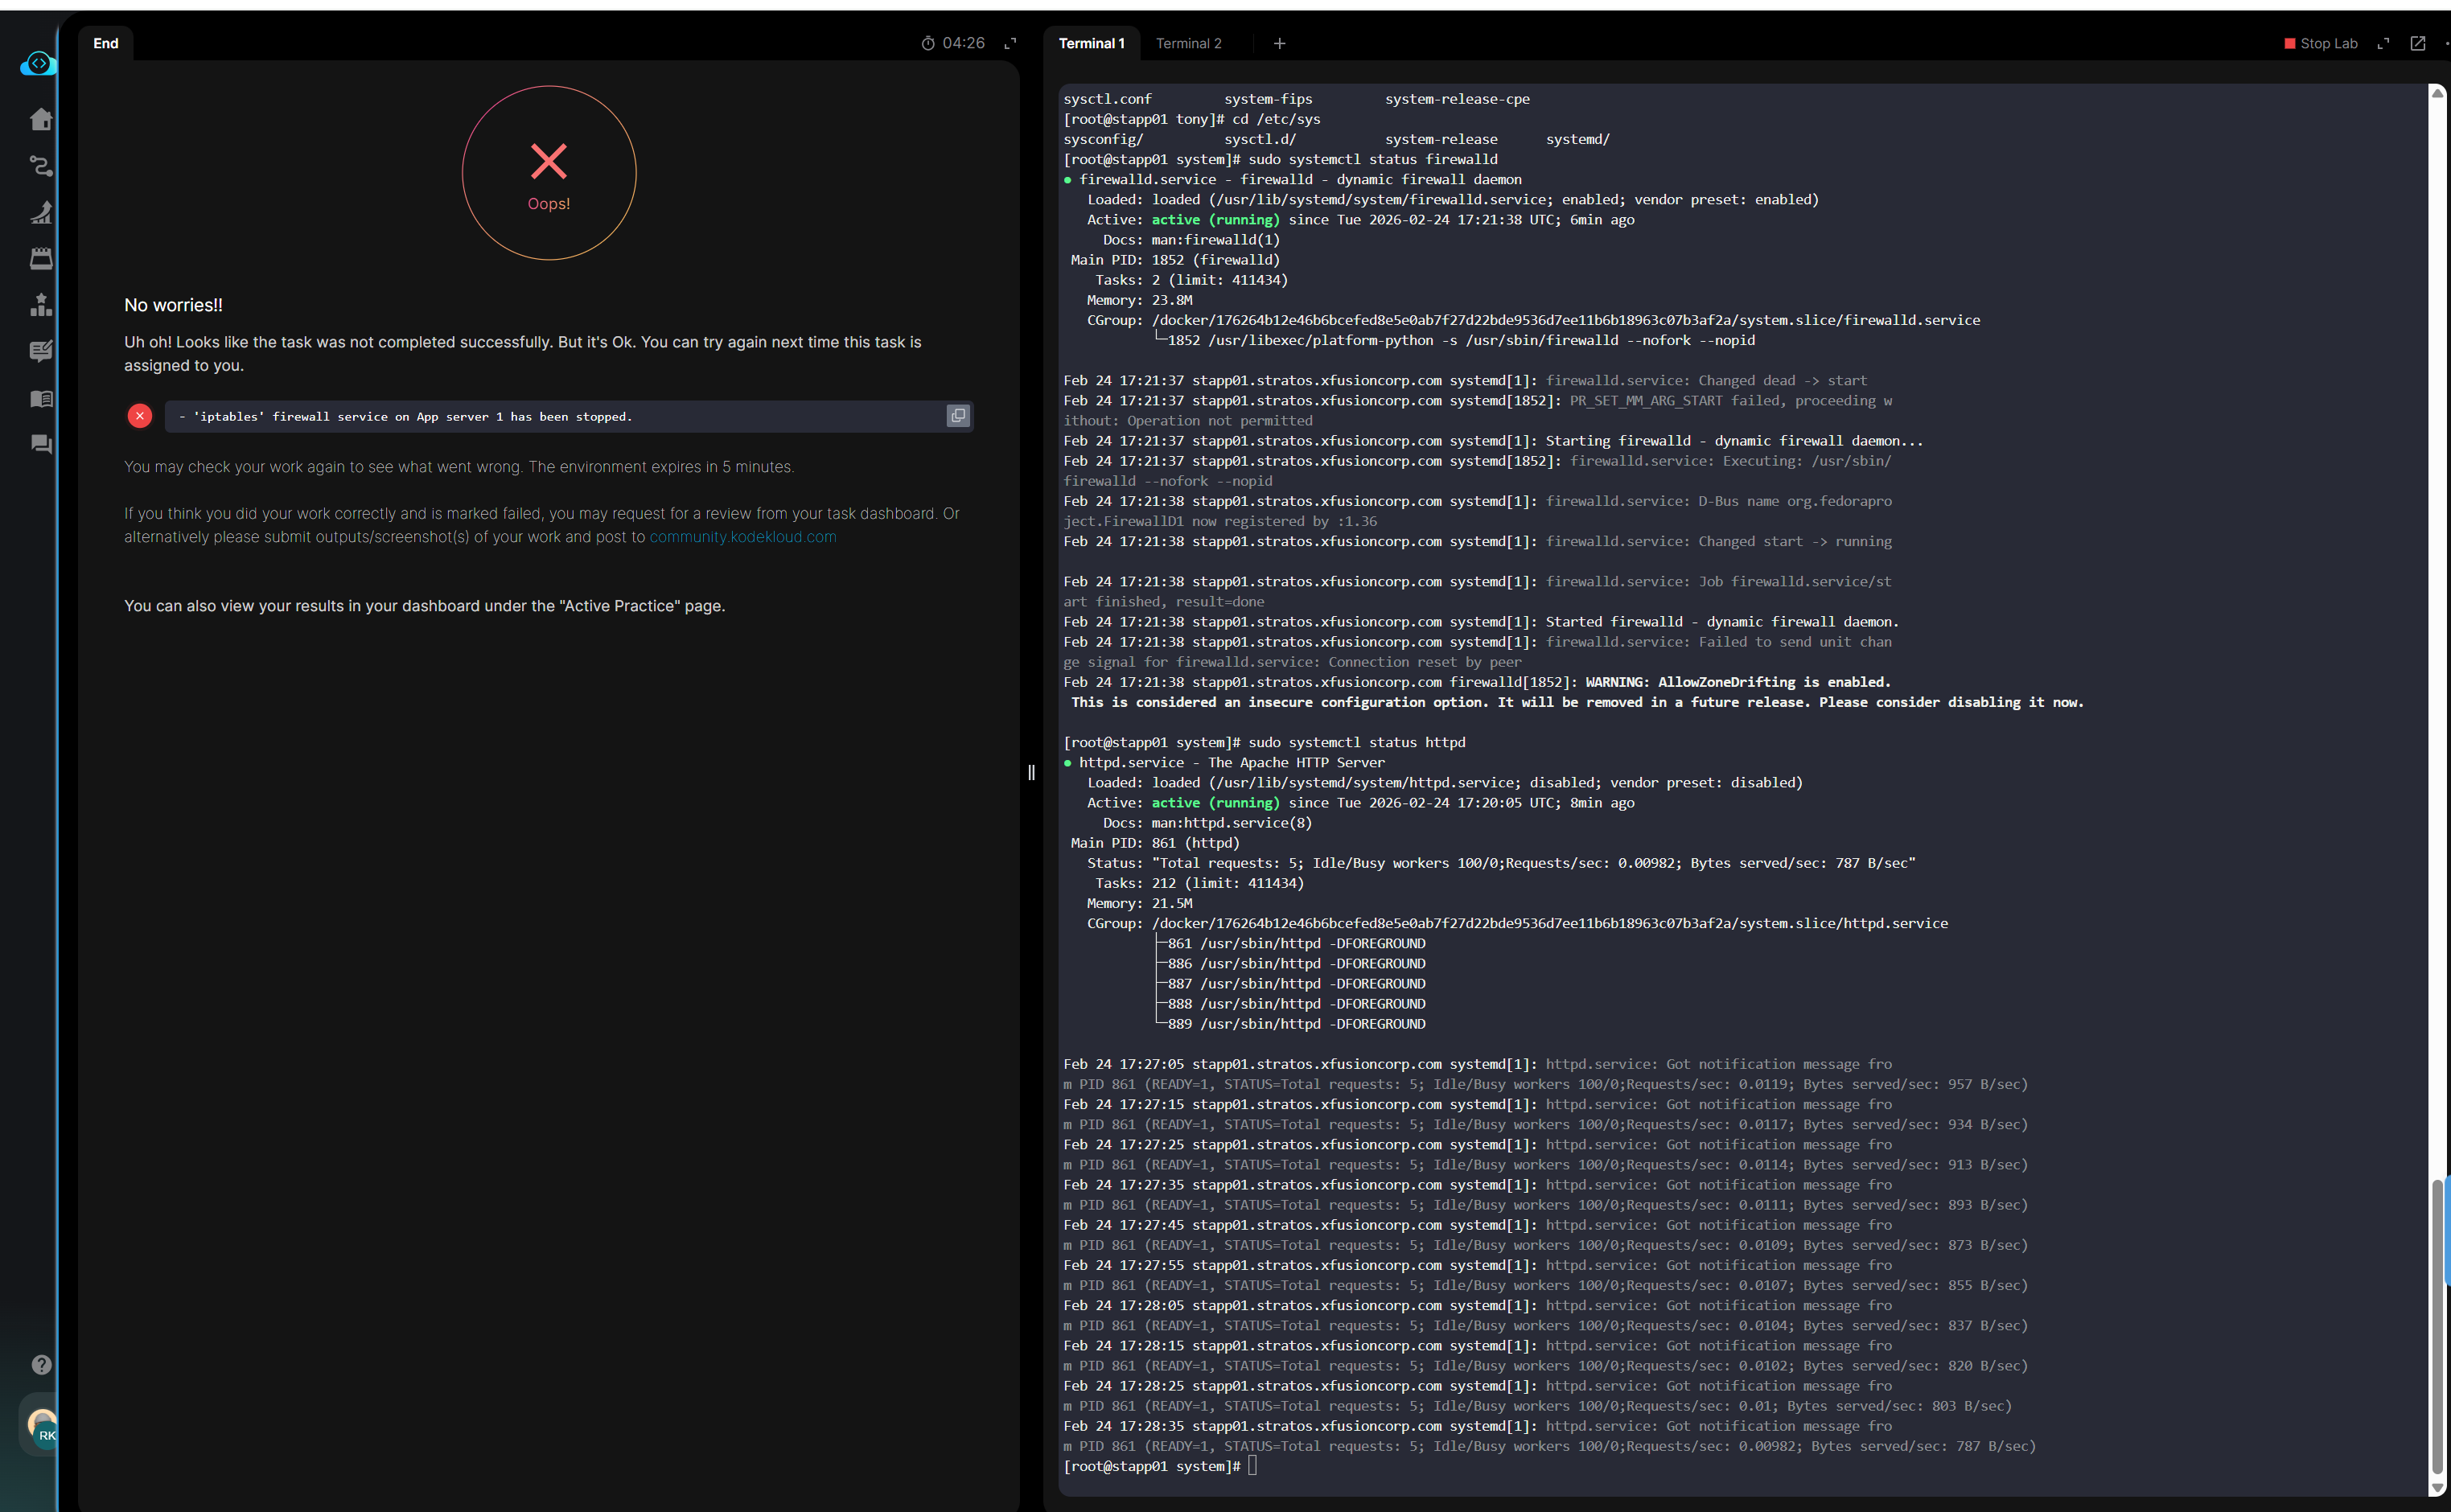Click the help question mark icon
This screenshot has height=1512, width=2451.
(41, 1364)
